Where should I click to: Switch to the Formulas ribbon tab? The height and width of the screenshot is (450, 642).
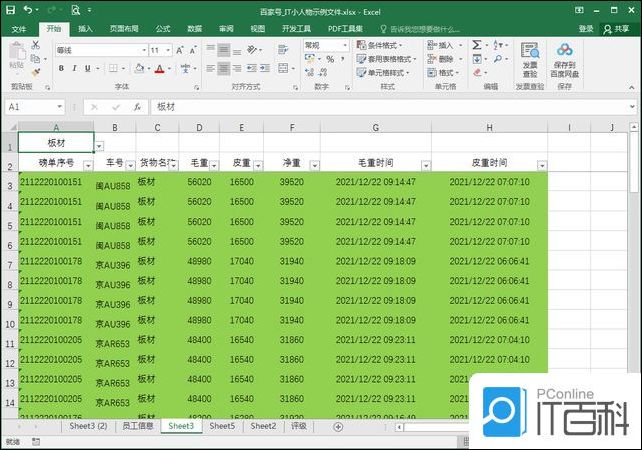163,29
